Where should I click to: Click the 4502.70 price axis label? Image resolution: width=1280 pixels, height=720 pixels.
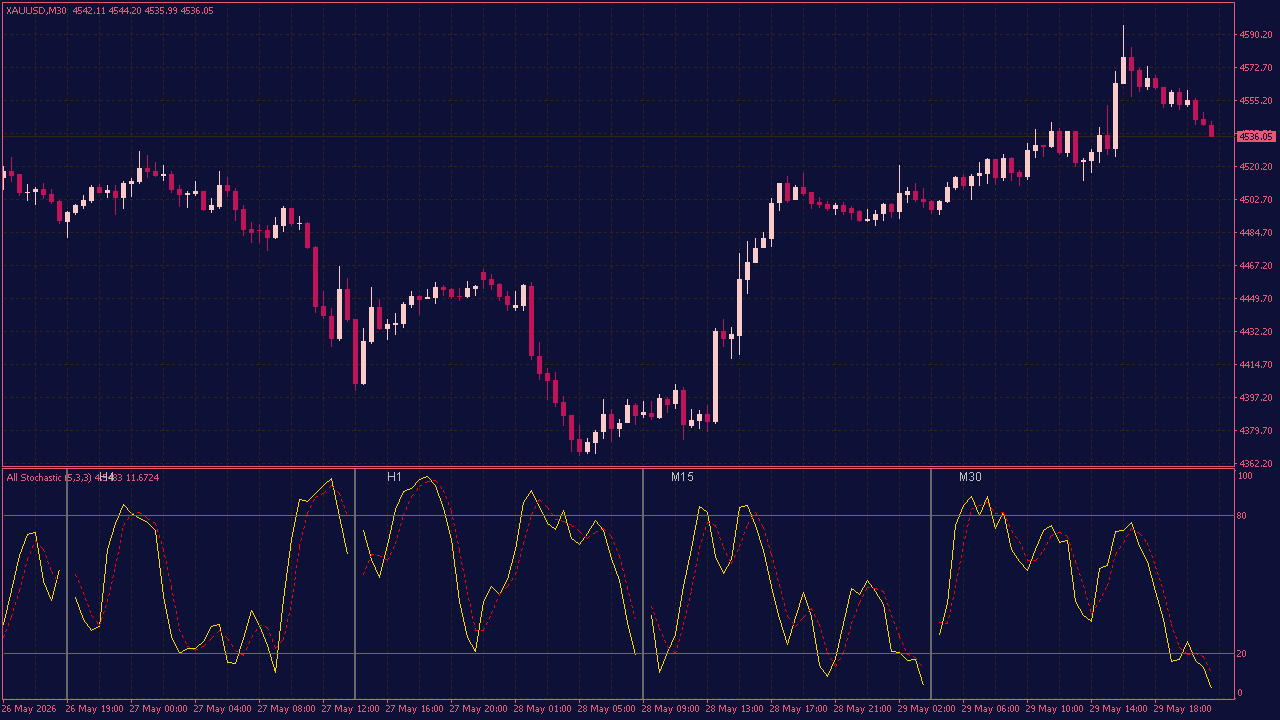(x=1256, y=200)
